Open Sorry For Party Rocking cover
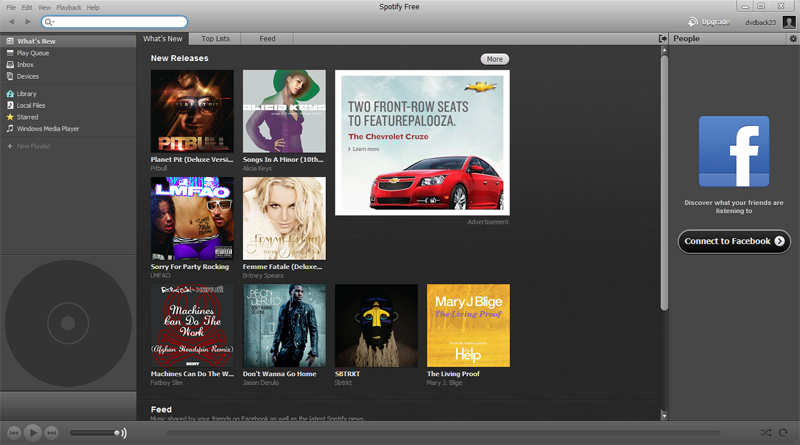Viewport: 800px width, 445px height. click(192, 218)
